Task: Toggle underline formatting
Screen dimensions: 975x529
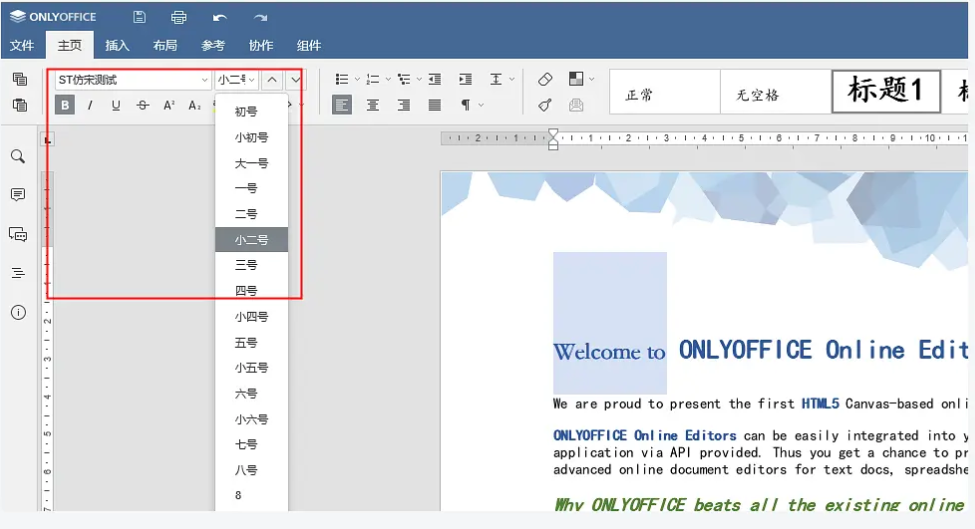Action: (116, 105)
